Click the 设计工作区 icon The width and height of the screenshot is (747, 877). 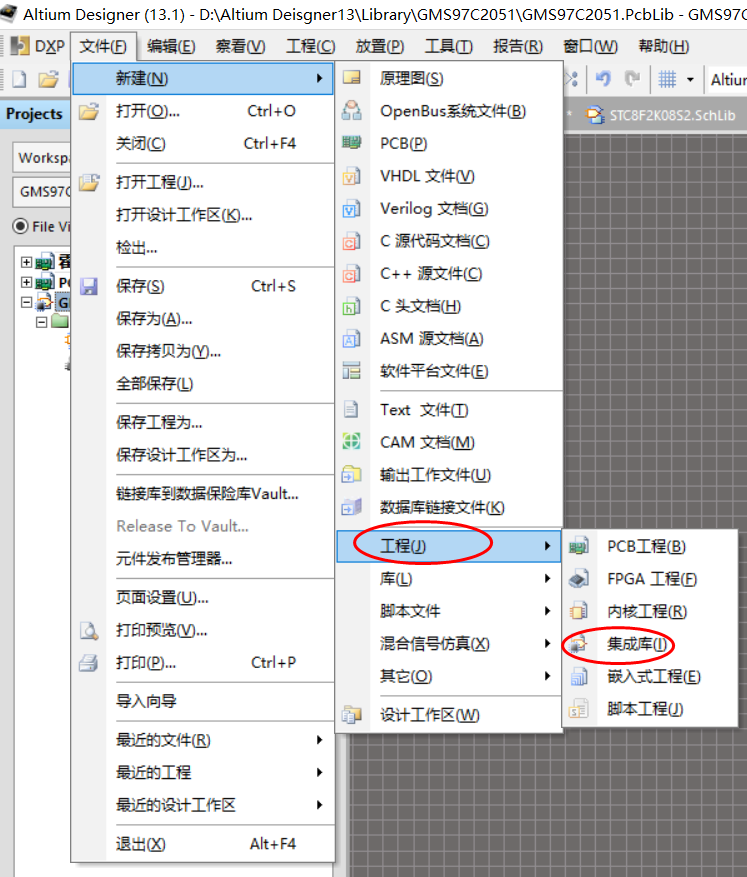[x=352, y=714]
